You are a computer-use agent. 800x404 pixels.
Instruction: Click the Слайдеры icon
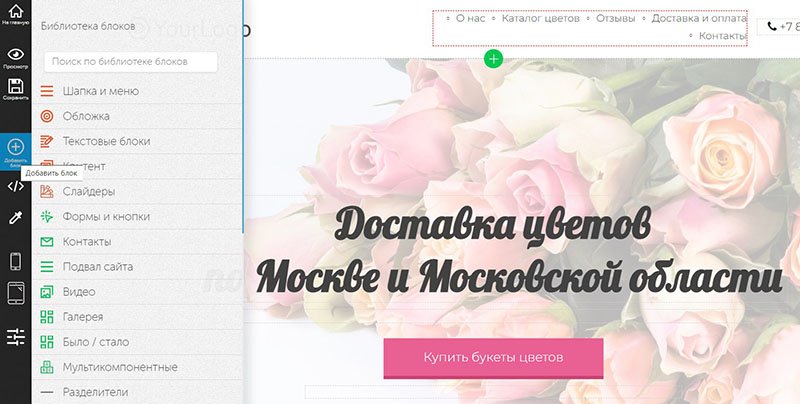click(47, 191)
